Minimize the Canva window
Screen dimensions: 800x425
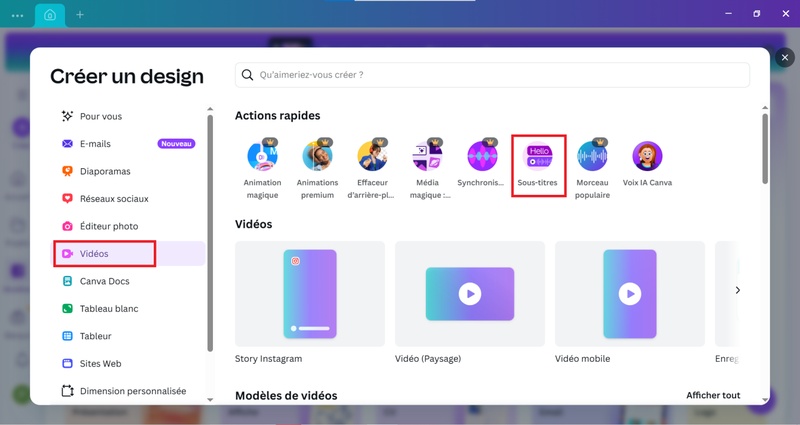pos(729,14)
